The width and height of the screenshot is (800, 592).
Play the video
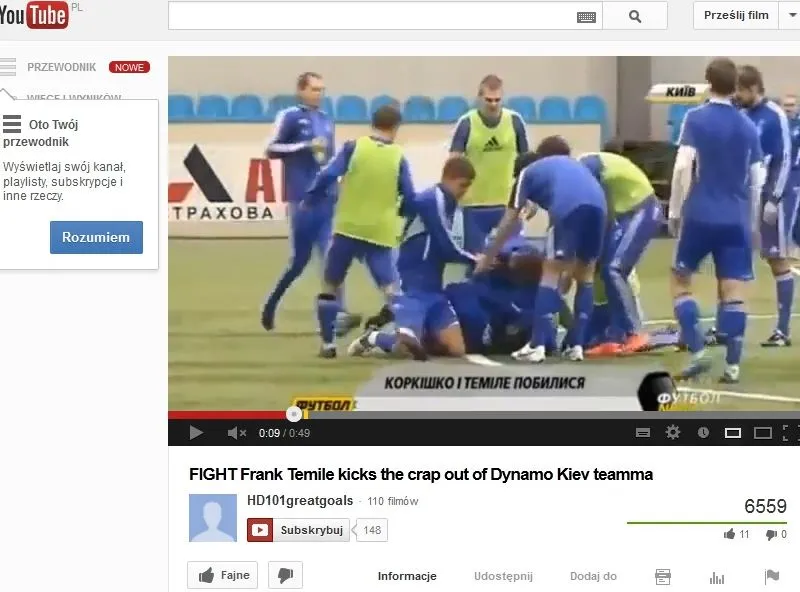point(196,433)
